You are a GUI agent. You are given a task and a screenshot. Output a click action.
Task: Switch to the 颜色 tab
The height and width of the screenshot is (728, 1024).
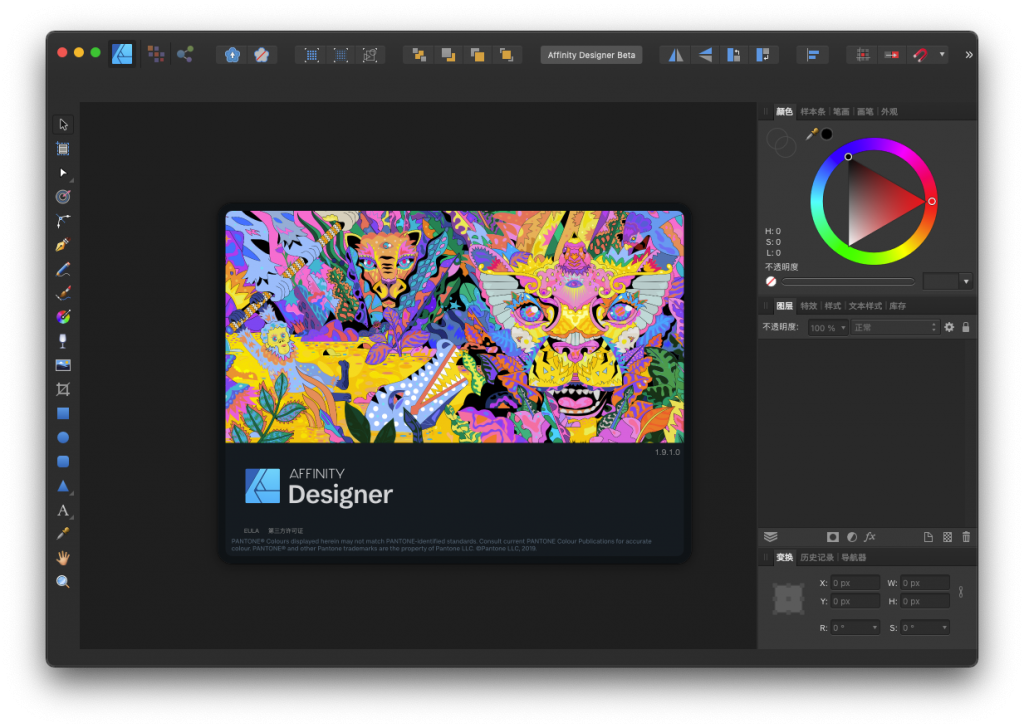784,112
